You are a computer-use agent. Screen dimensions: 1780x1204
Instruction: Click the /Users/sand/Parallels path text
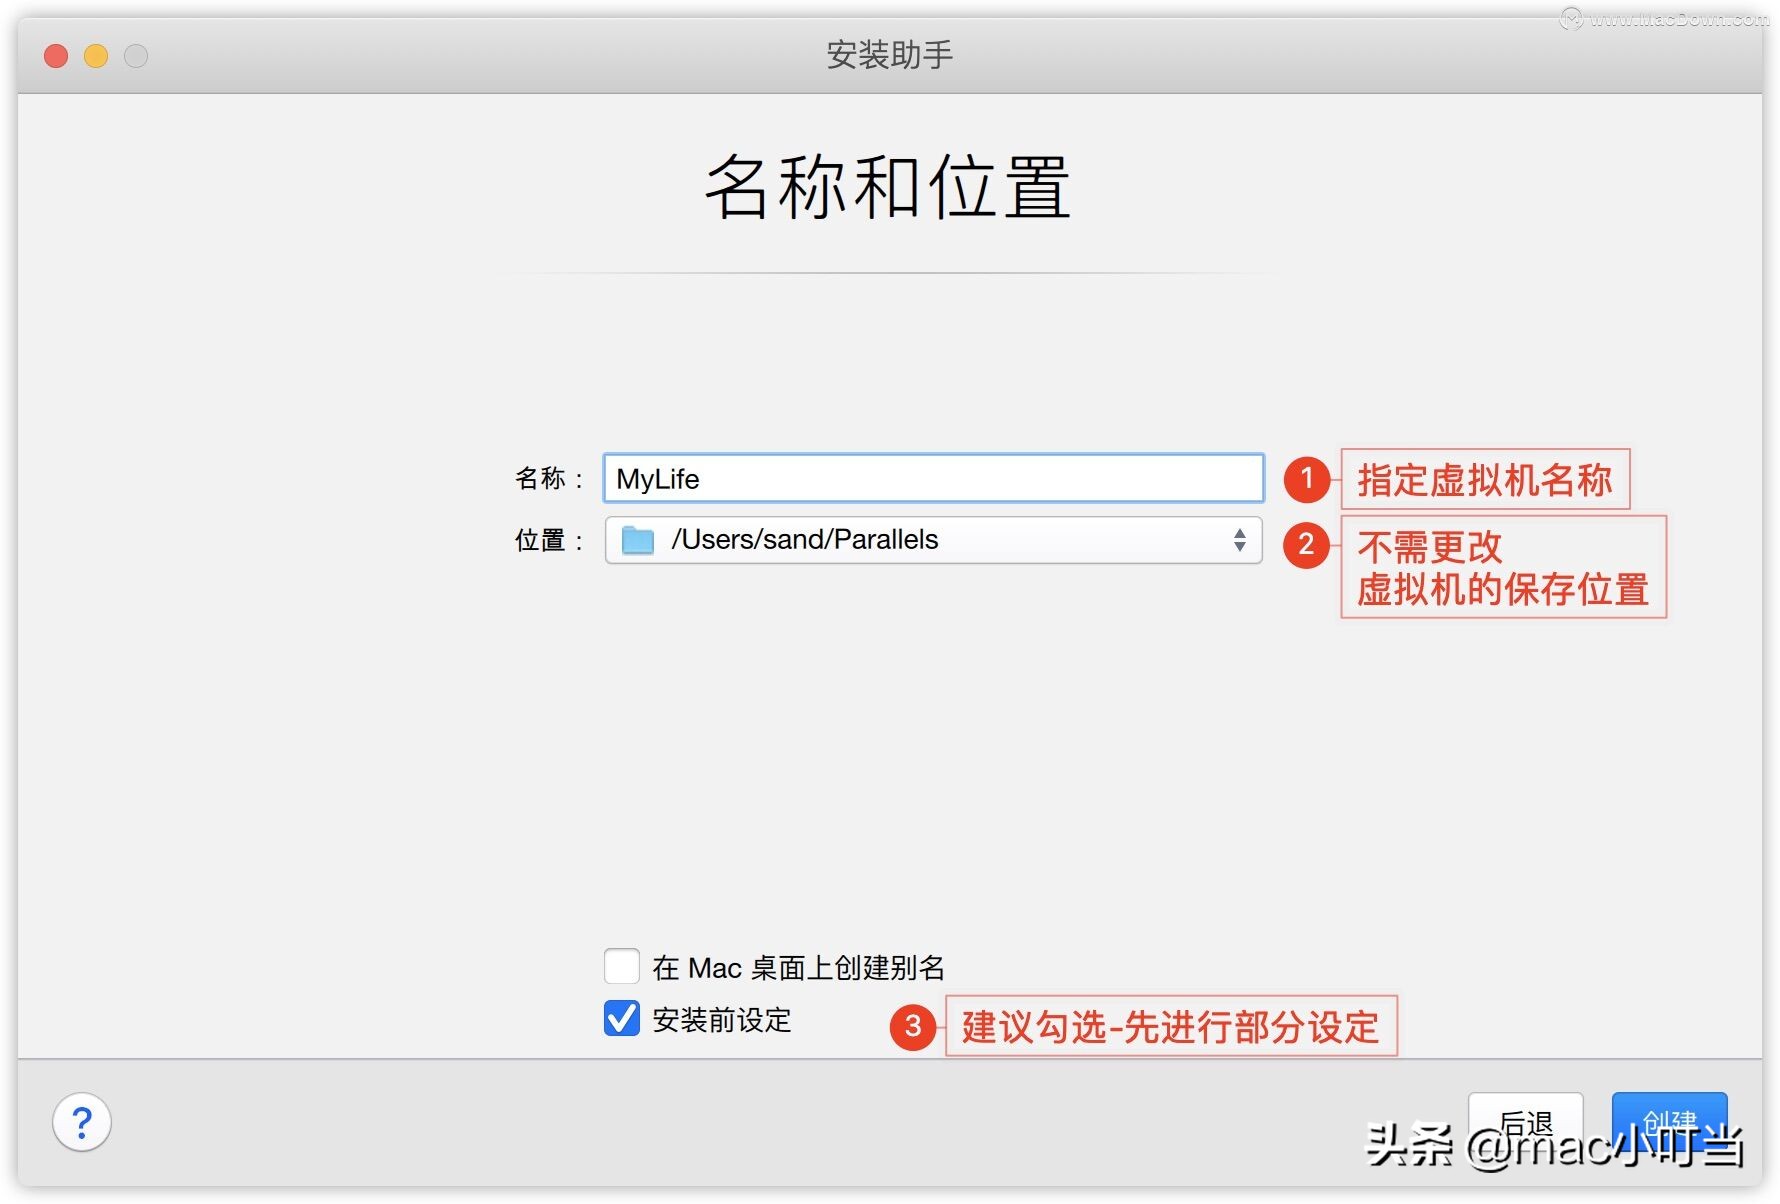pos(806,540)
